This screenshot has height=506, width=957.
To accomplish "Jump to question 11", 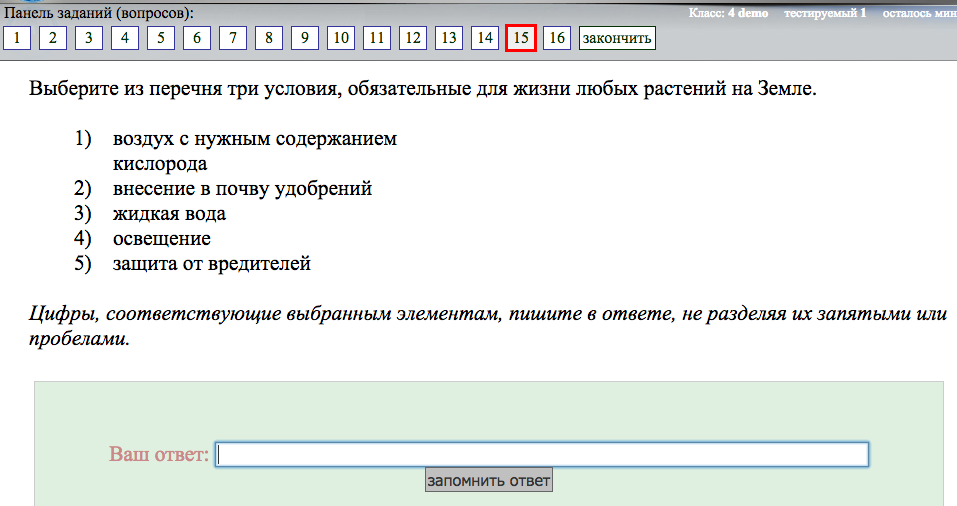I will point(377,38).
